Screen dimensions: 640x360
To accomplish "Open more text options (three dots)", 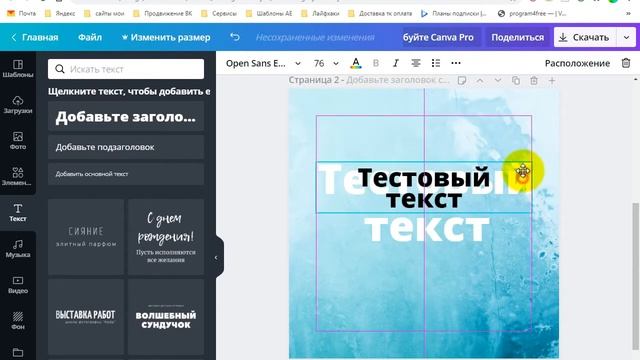I will pyautogui.click(x=456, y=63).
